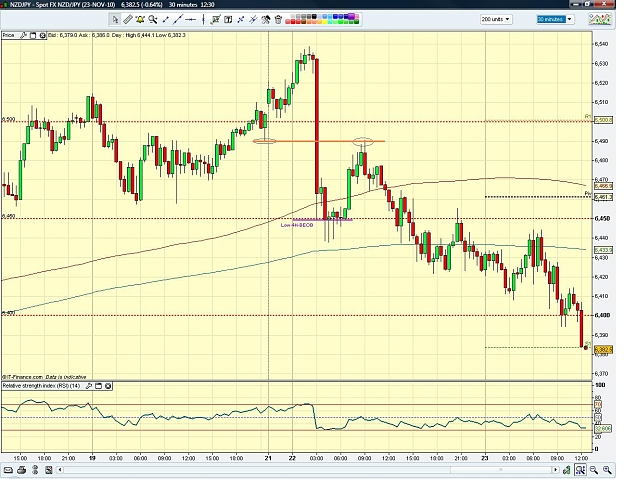Select the text annotation tool

point(228,19)
